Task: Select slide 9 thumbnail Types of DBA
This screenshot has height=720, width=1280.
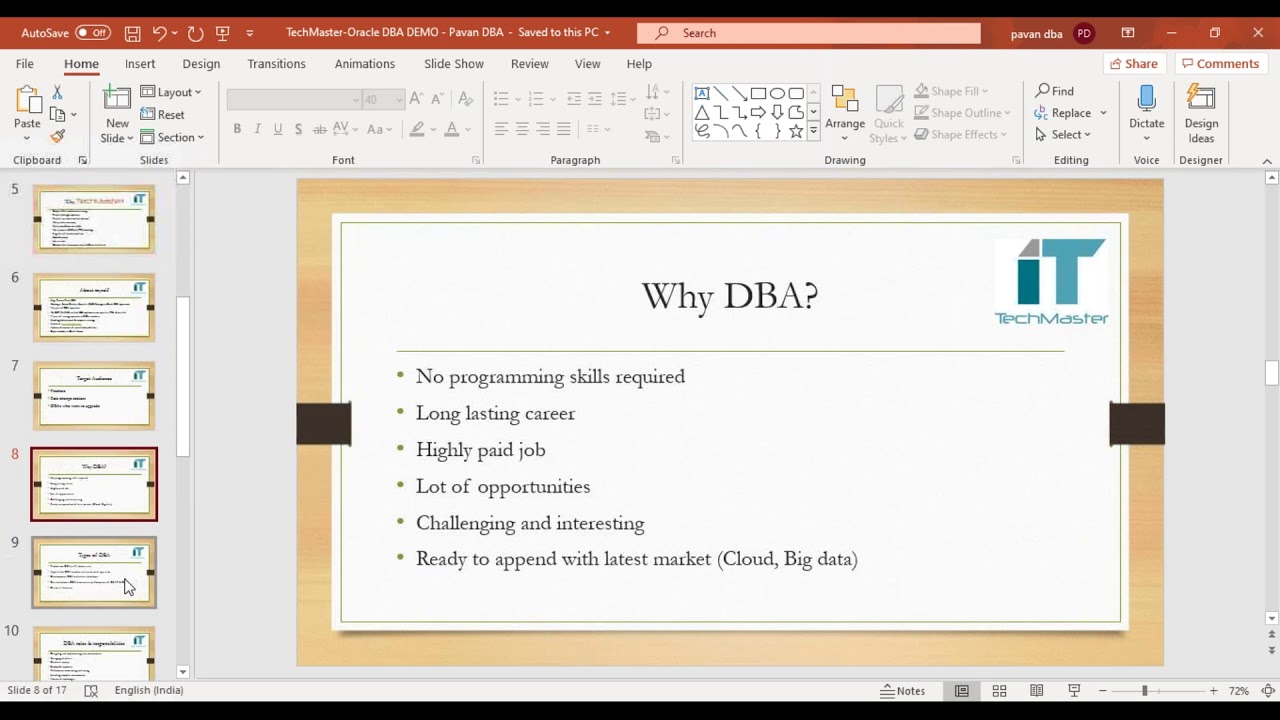Action: click(94, 573)
